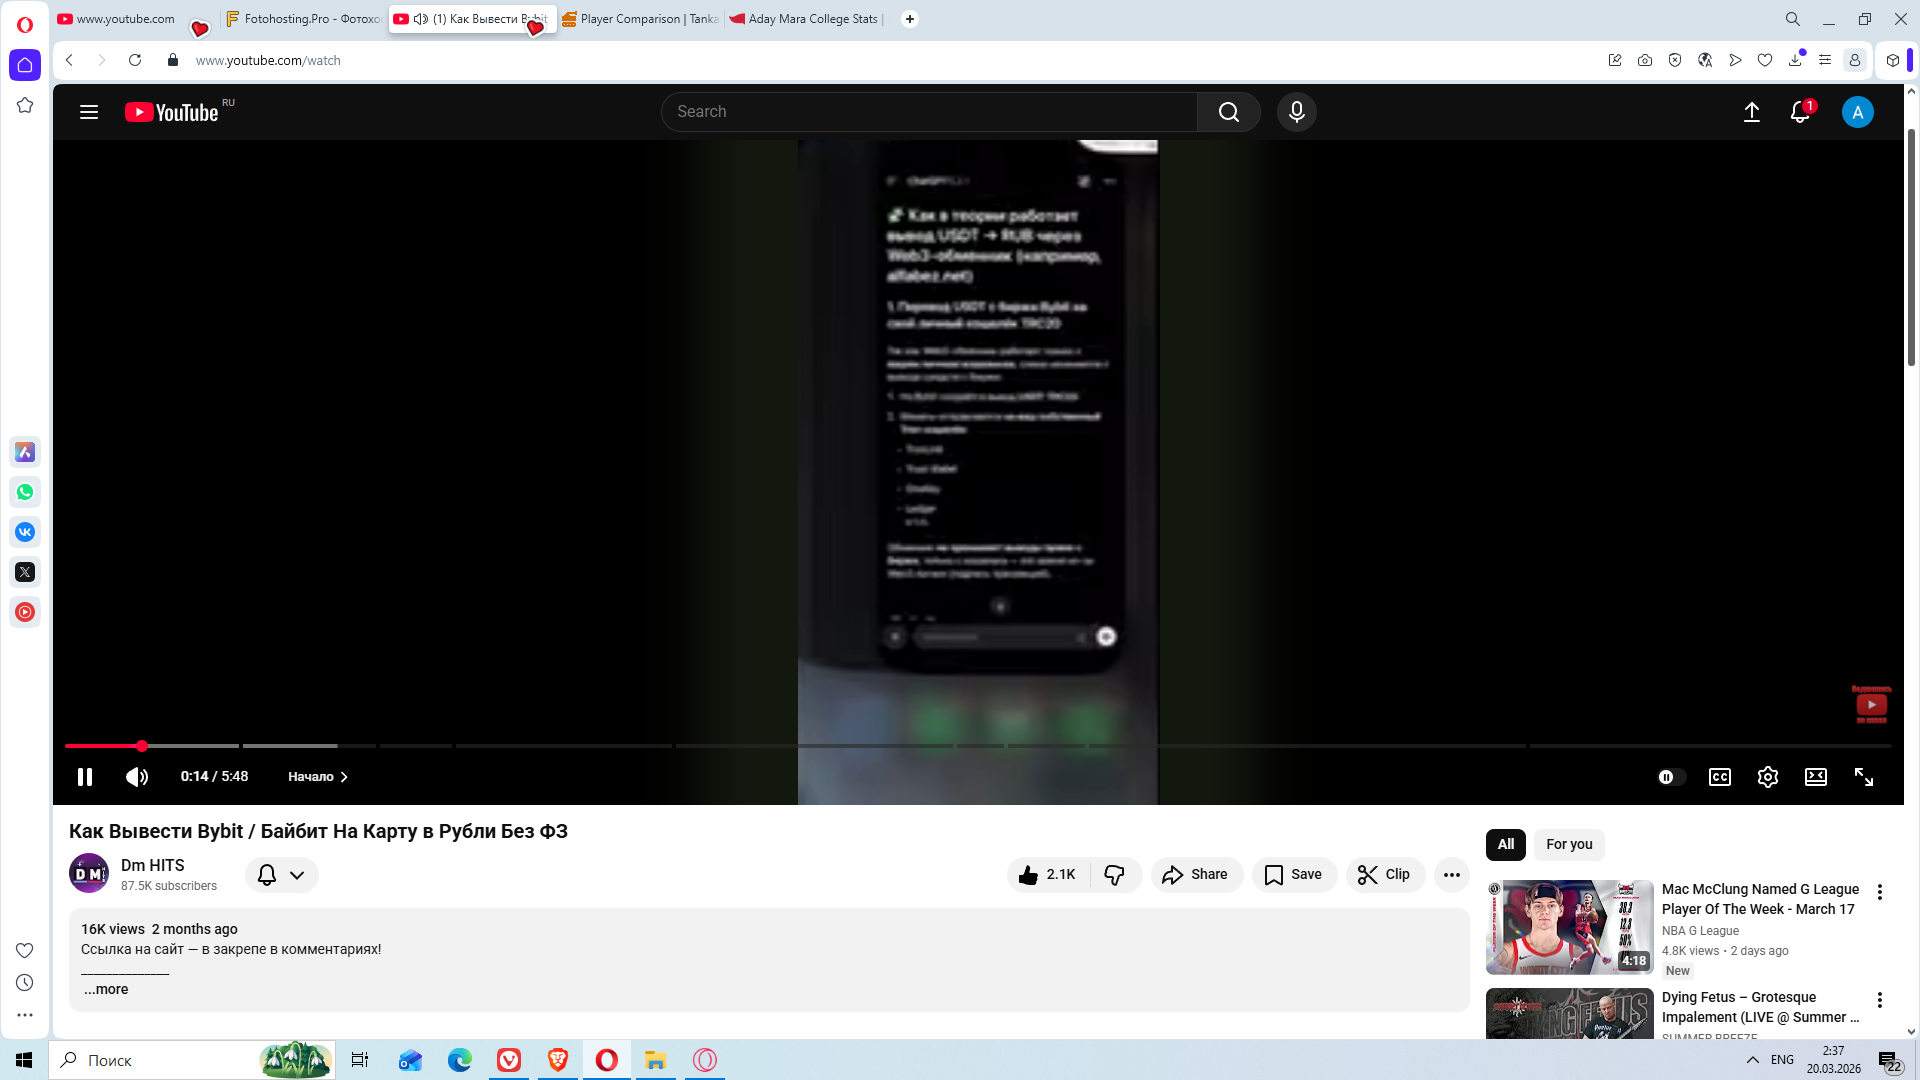
Task: Open Dm HITS channel link
Action: (x=152, y=865)
